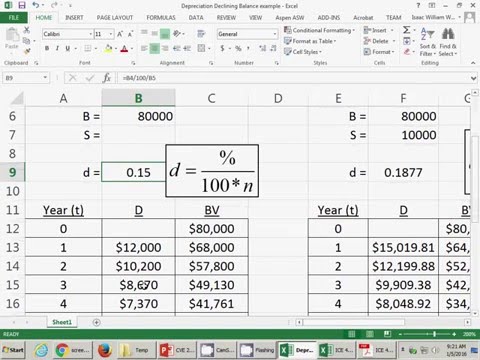Click the Sheet1 tab
Image resolution: width=480 pixels, height=360 pixels.
click(x=62, y=322)
